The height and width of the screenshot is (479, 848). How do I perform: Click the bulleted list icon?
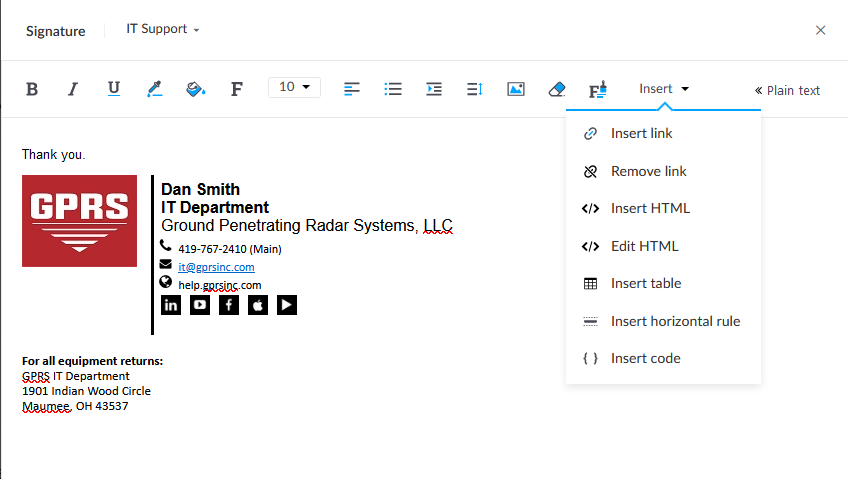[x=393, y=89]
